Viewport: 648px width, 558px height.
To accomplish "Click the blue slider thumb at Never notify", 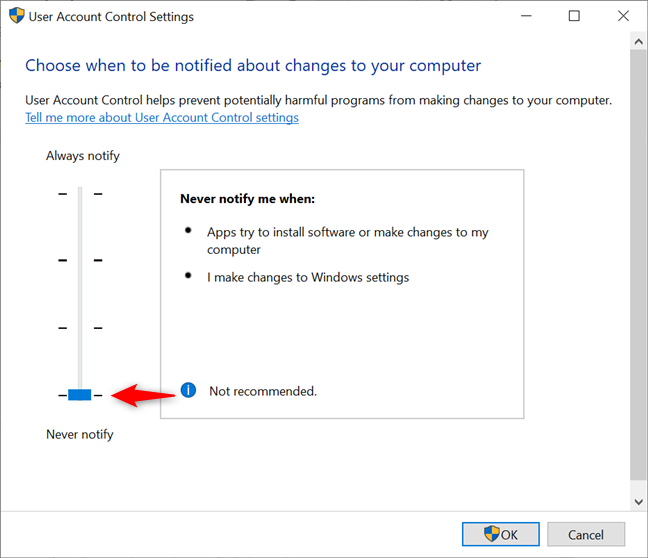I will point(80,395).
